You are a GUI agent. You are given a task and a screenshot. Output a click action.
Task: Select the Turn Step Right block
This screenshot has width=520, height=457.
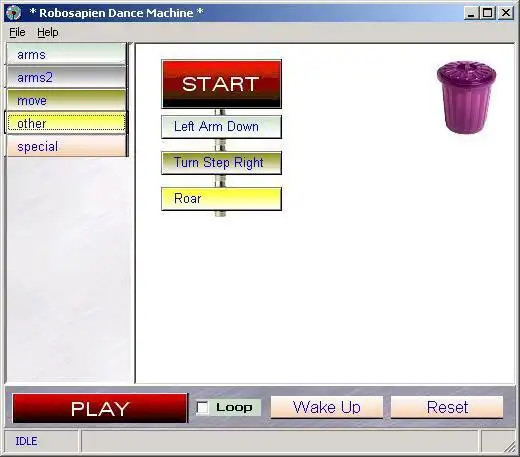point(221,163)
